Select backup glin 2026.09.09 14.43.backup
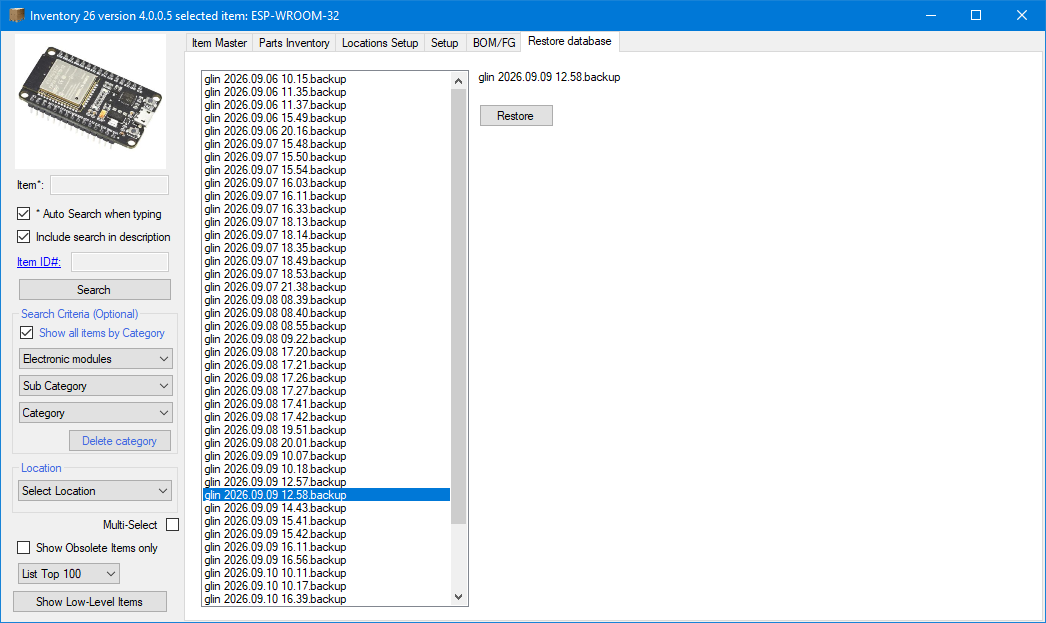 click(x=326, y=508)
